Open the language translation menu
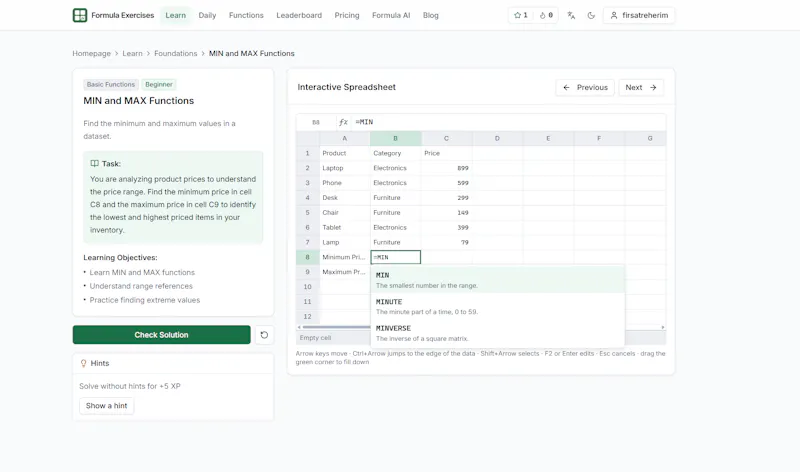800x472 pixels. coord(571,15)
